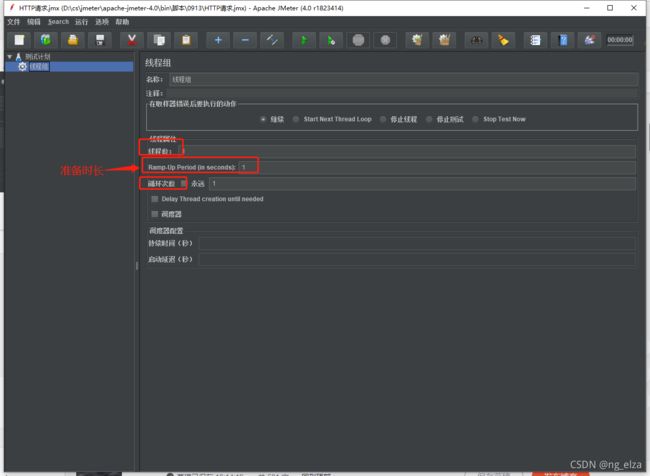Image resolution: width=650 pixels, height=476 pixels.
Task: Clear results with single broom icon
Action: (x=417, y=40)
